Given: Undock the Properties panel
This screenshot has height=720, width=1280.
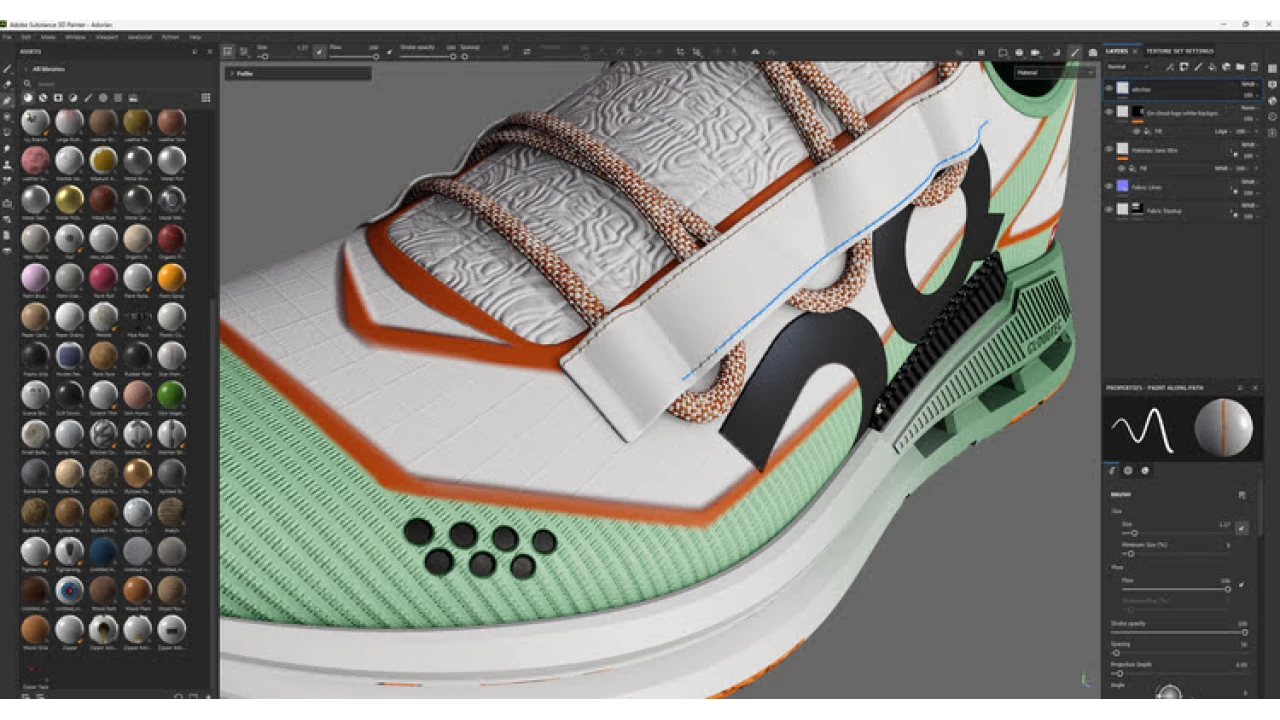Looking at the screenshot, I should pos(1241,387).
